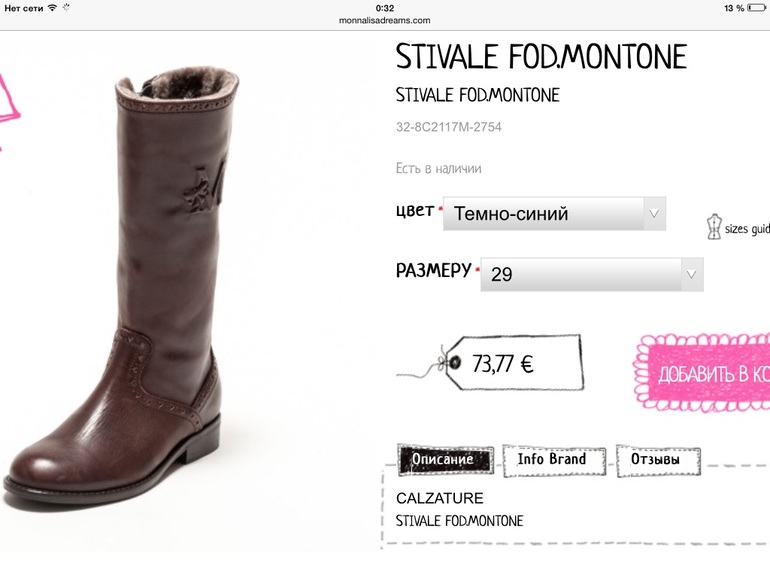Click the Есть в наличии availability text
Screen dimensions: 770x578
click(x=438, y=169)
